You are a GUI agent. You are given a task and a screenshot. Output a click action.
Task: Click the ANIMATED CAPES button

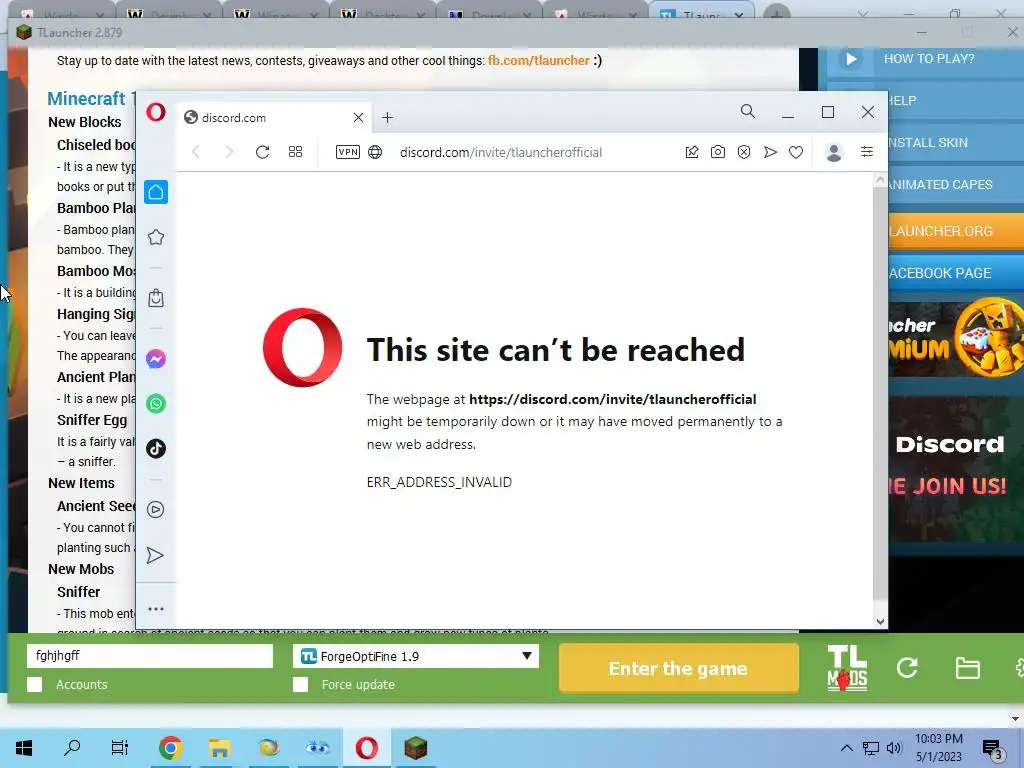[x=956, y=185]
